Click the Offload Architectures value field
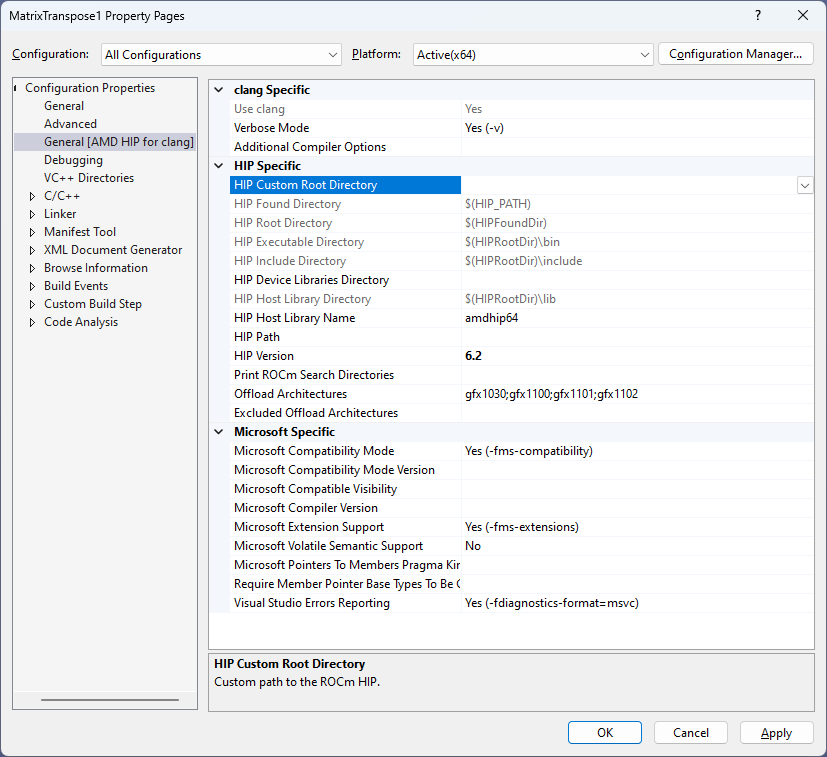The width and height of the screenshot is (827, 757). pos(636,394)
